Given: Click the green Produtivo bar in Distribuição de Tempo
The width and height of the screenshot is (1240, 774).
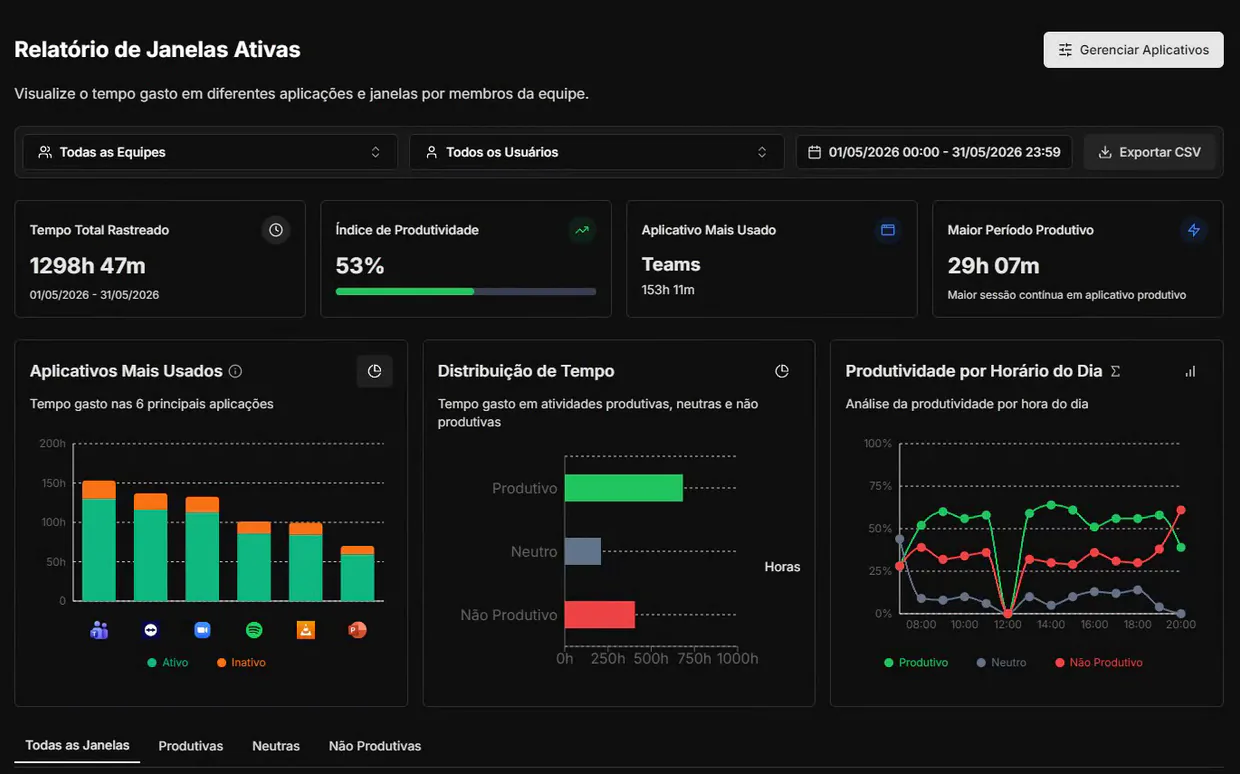Looking at the screenshot, I should coord(624,488).
